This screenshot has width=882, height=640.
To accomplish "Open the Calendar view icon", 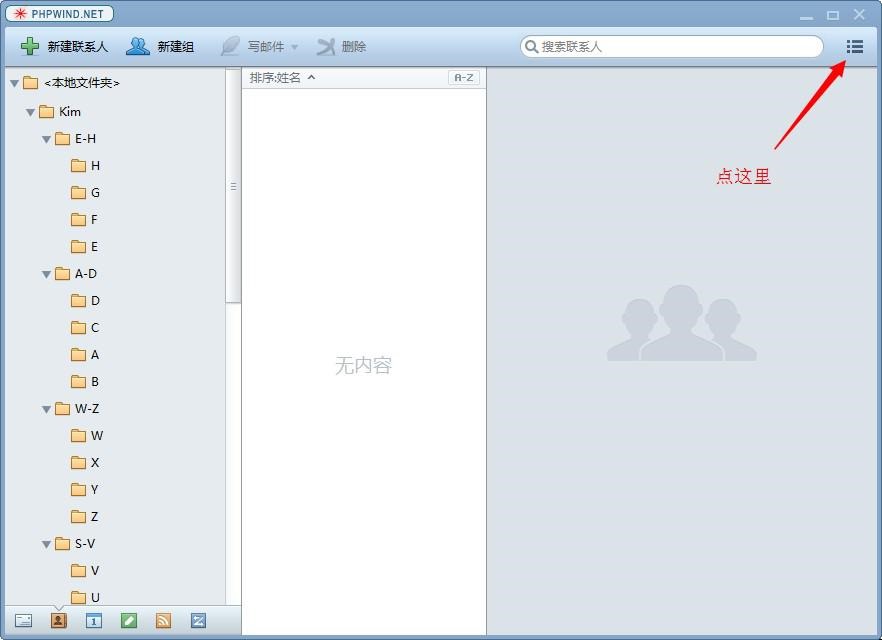I will pos(94,620).
